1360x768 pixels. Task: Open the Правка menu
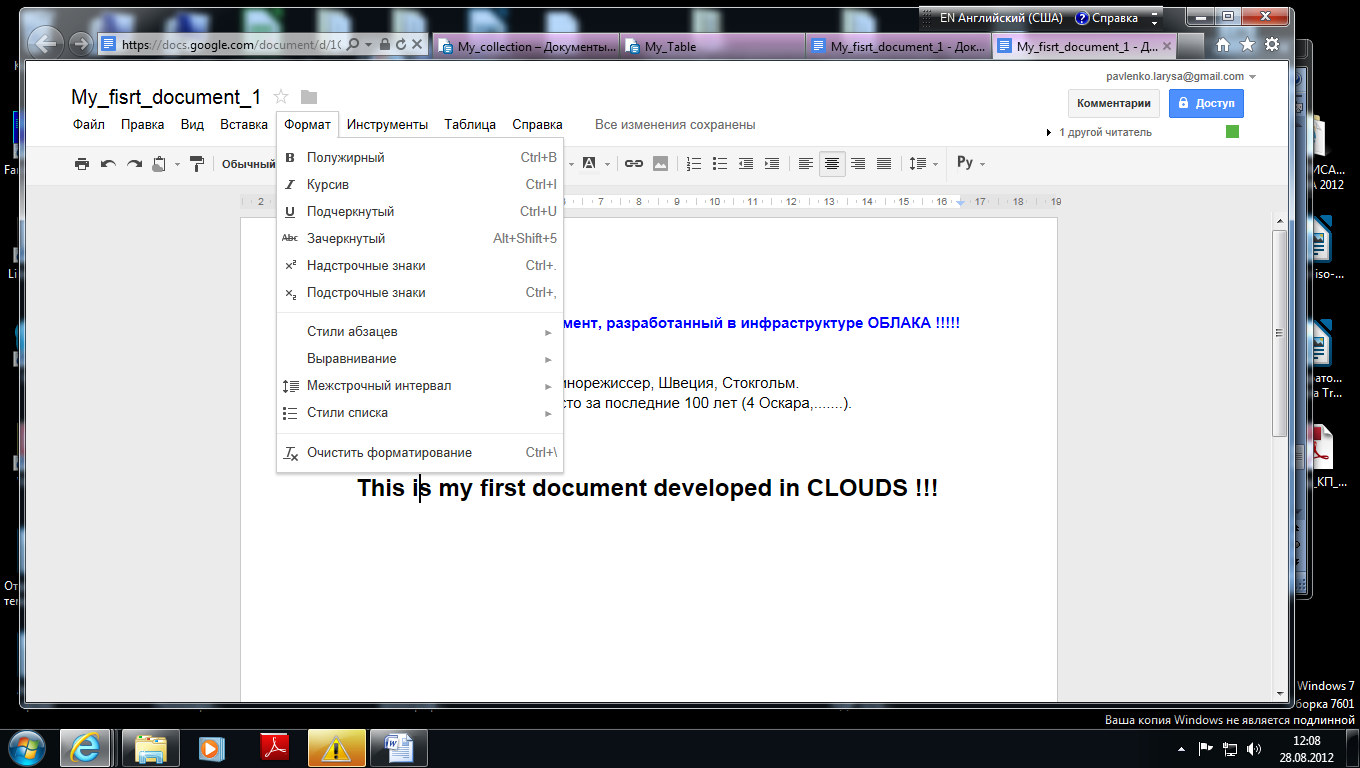coord(143,125)
